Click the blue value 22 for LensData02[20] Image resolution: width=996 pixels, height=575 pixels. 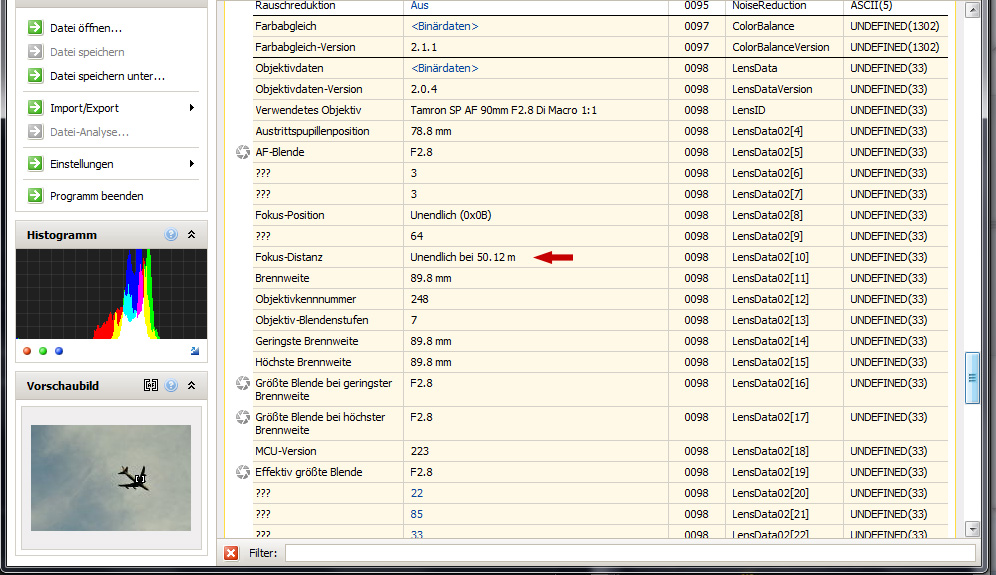point(417,493)
